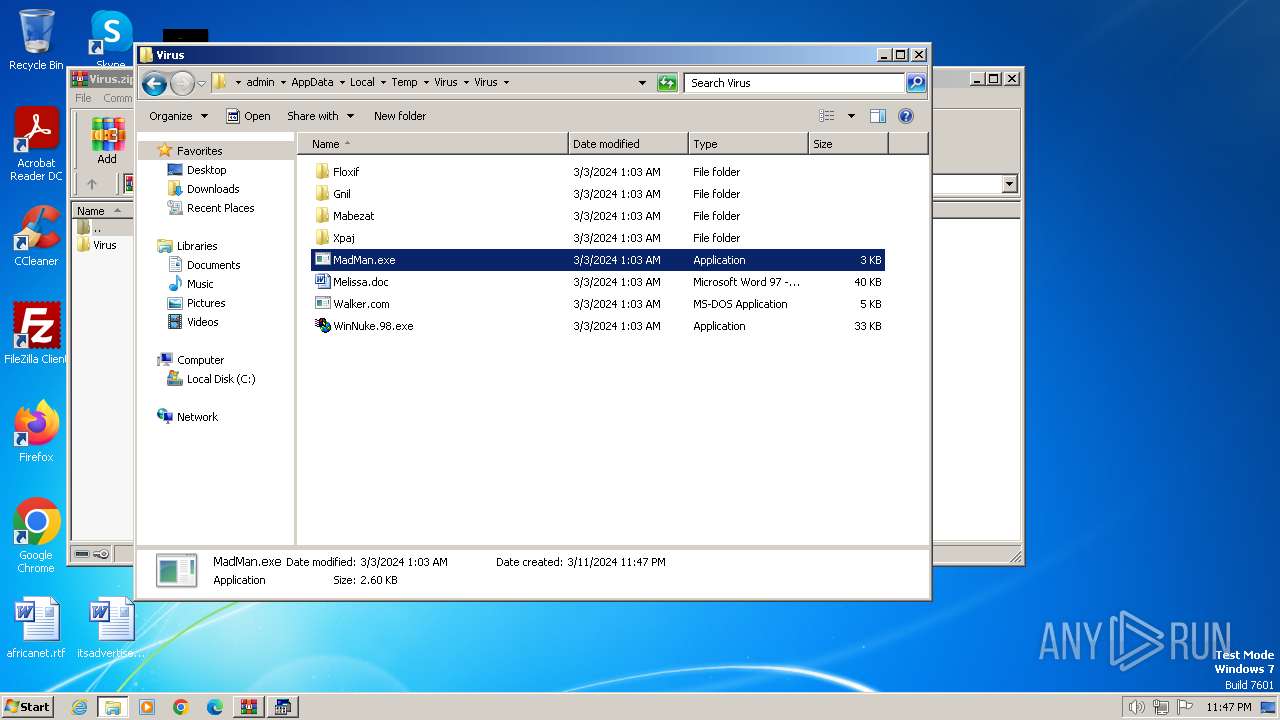Viewport: 1280px width, 720px height.
Task: Select the Gnil folder
Action: (342, 194)
